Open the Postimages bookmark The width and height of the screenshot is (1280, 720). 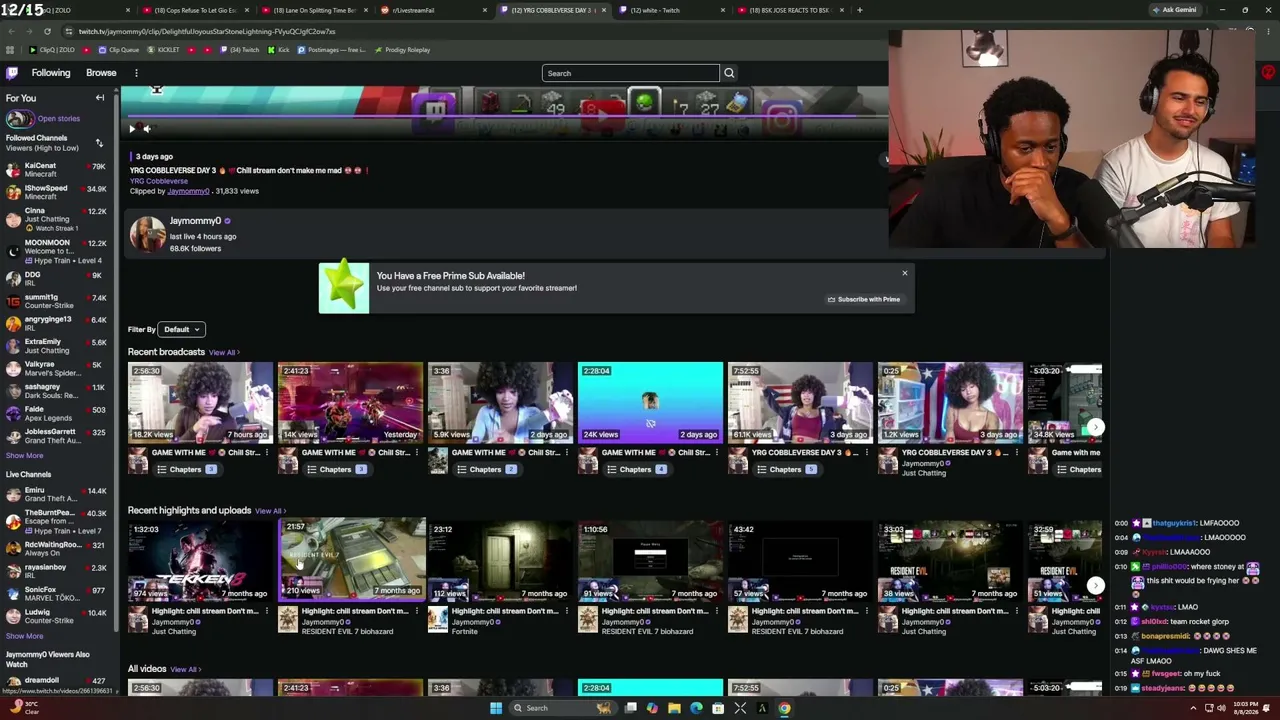tap(332, 50)
